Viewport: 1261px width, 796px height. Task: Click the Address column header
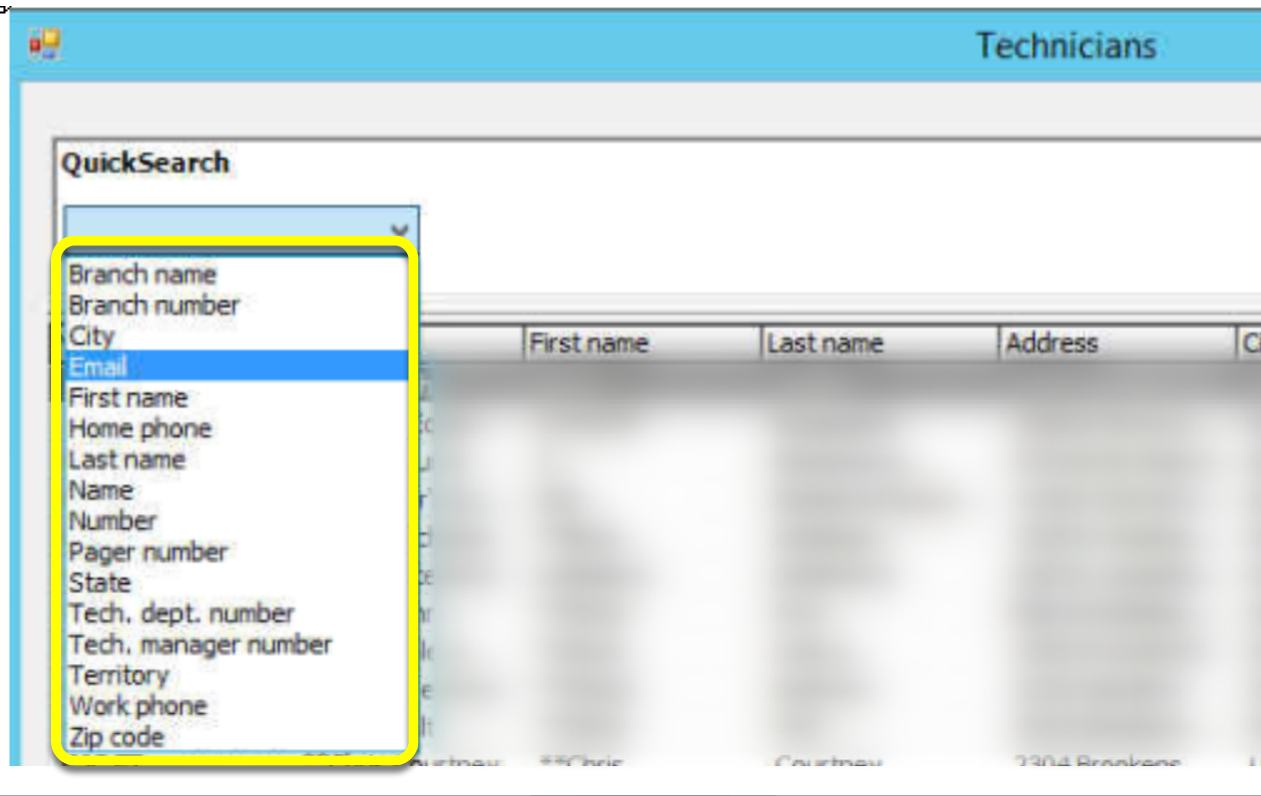click(1118, 343)
